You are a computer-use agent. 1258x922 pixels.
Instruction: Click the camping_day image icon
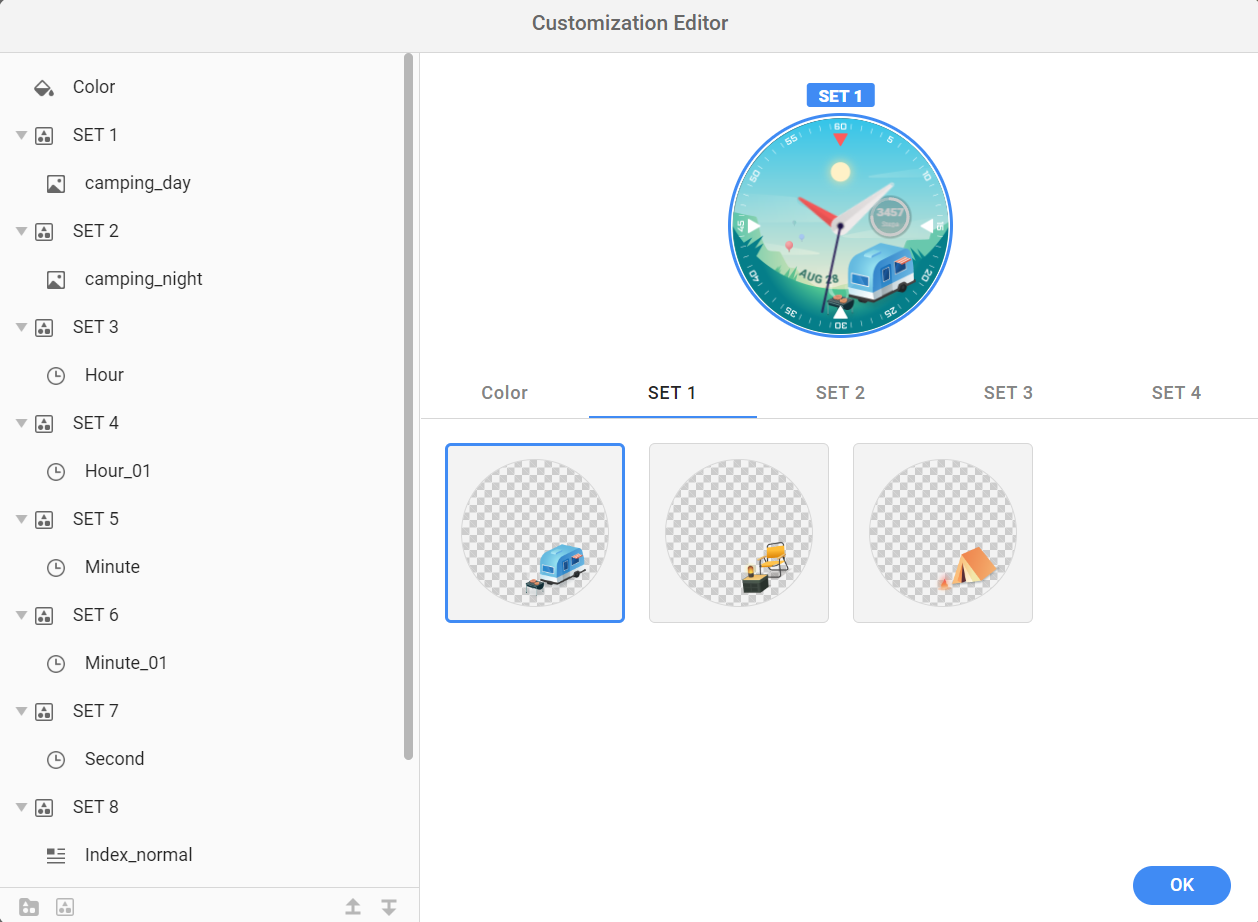point(56,183)
